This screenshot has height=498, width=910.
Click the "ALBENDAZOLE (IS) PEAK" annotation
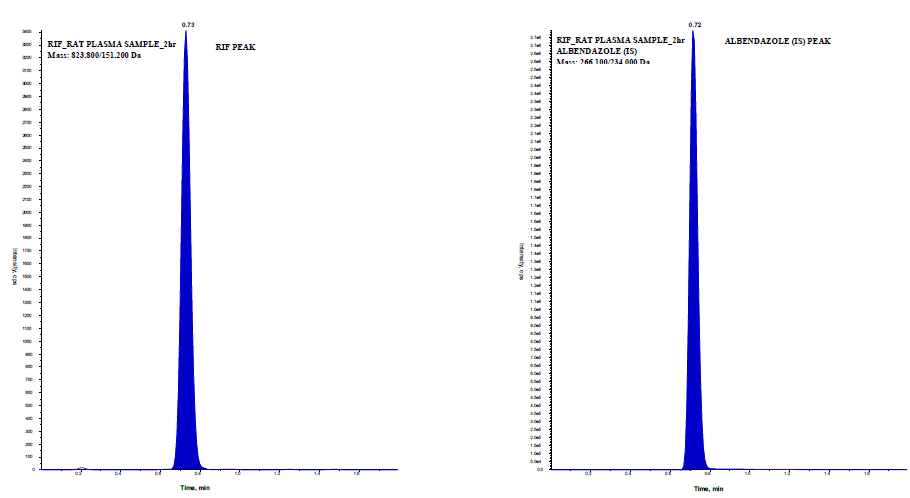778,41
